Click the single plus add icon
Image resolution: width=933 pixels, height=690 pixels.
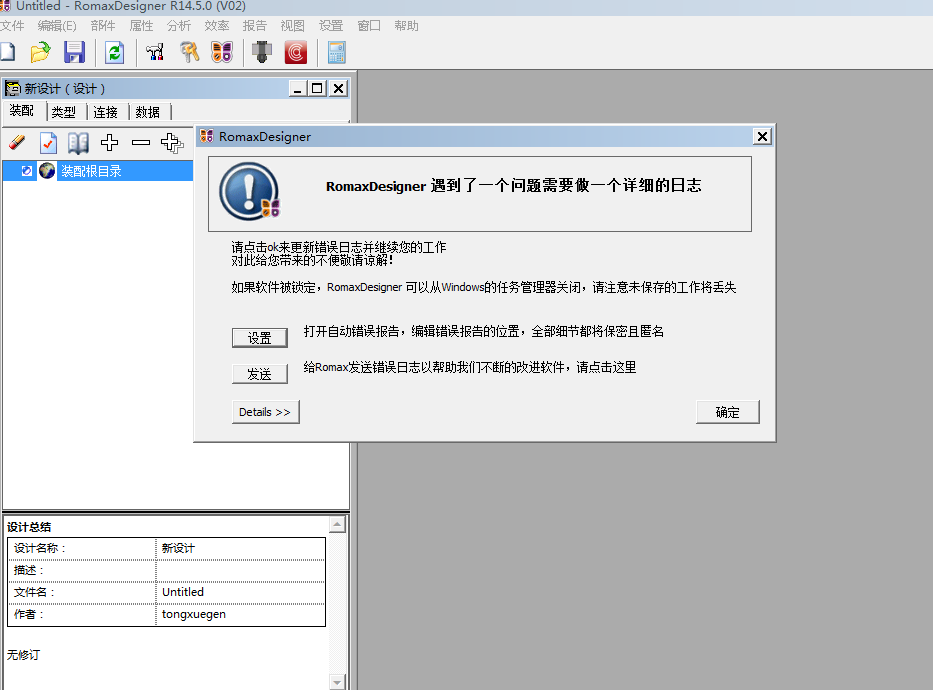point(109,143)
